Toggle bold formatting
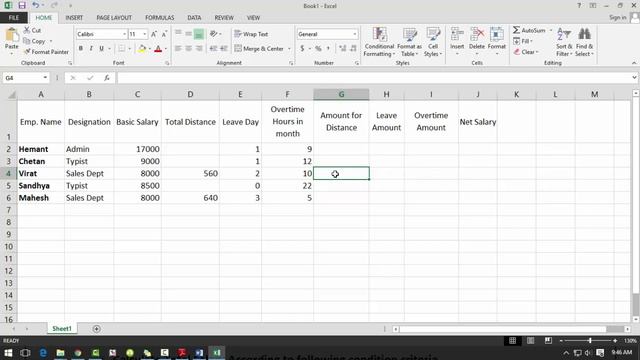This screenshot has height=360, width=640. pyautogui.click(x=81, y=49)
